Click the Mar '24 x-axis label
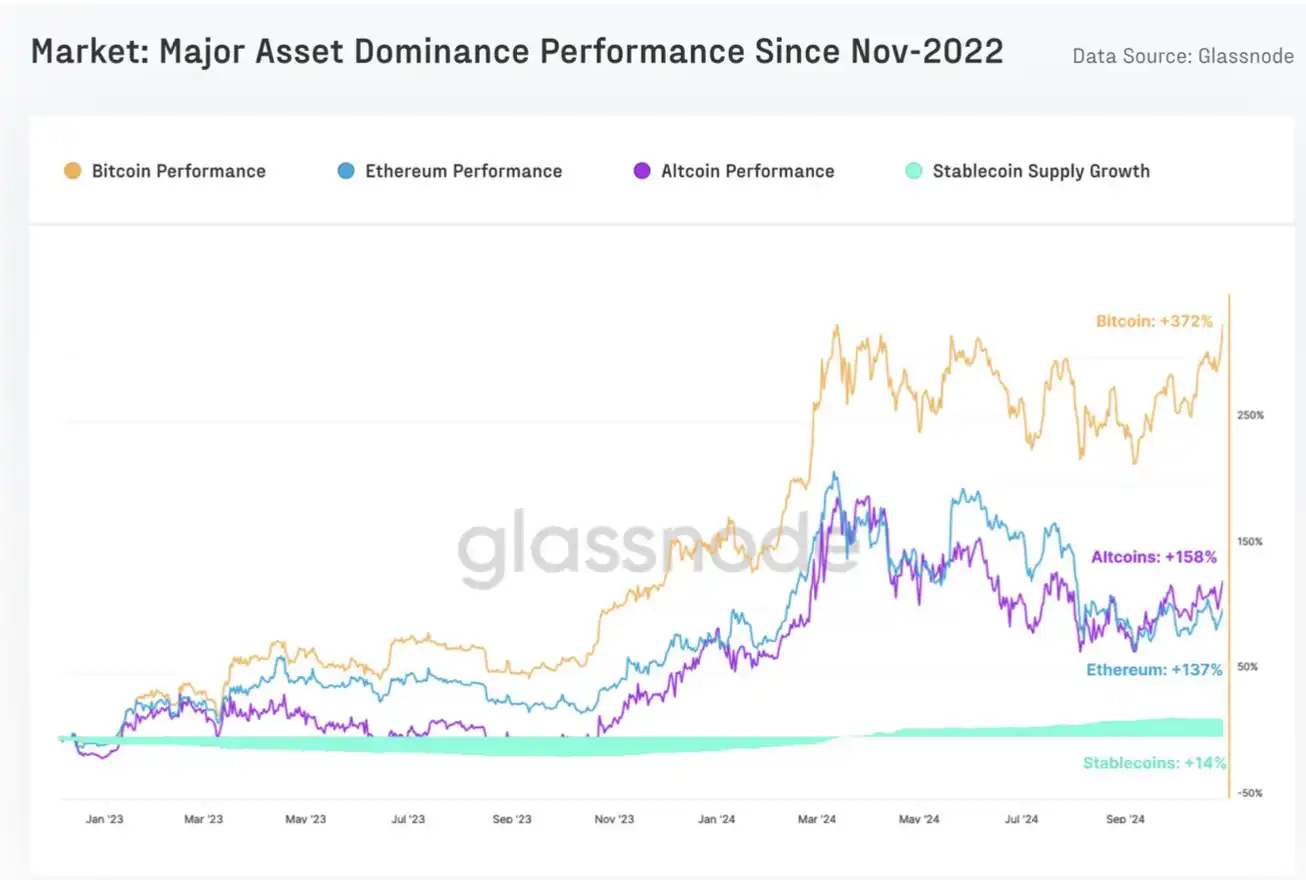Screen dimensions: 1306x880 (x=817, y=819)
